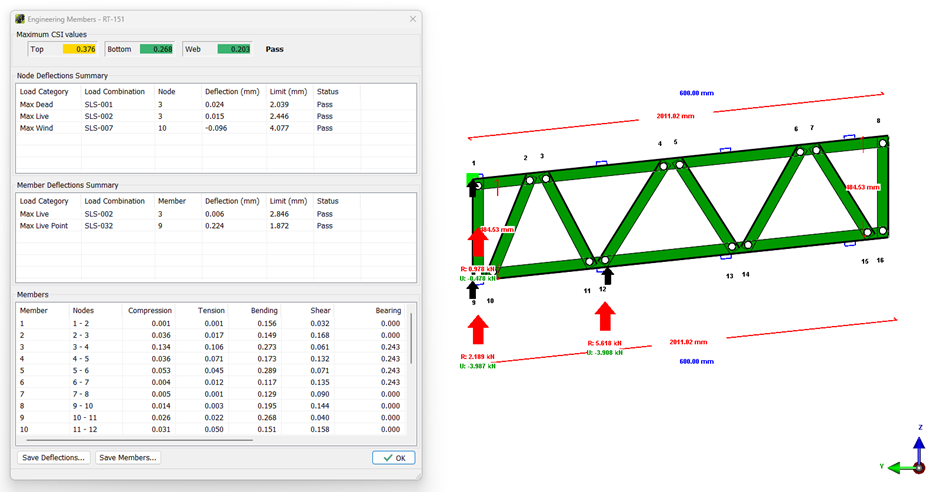Close the Engineering Members dialog
Viewport: 940px width, 492px height.
click(x=413, y=18)
